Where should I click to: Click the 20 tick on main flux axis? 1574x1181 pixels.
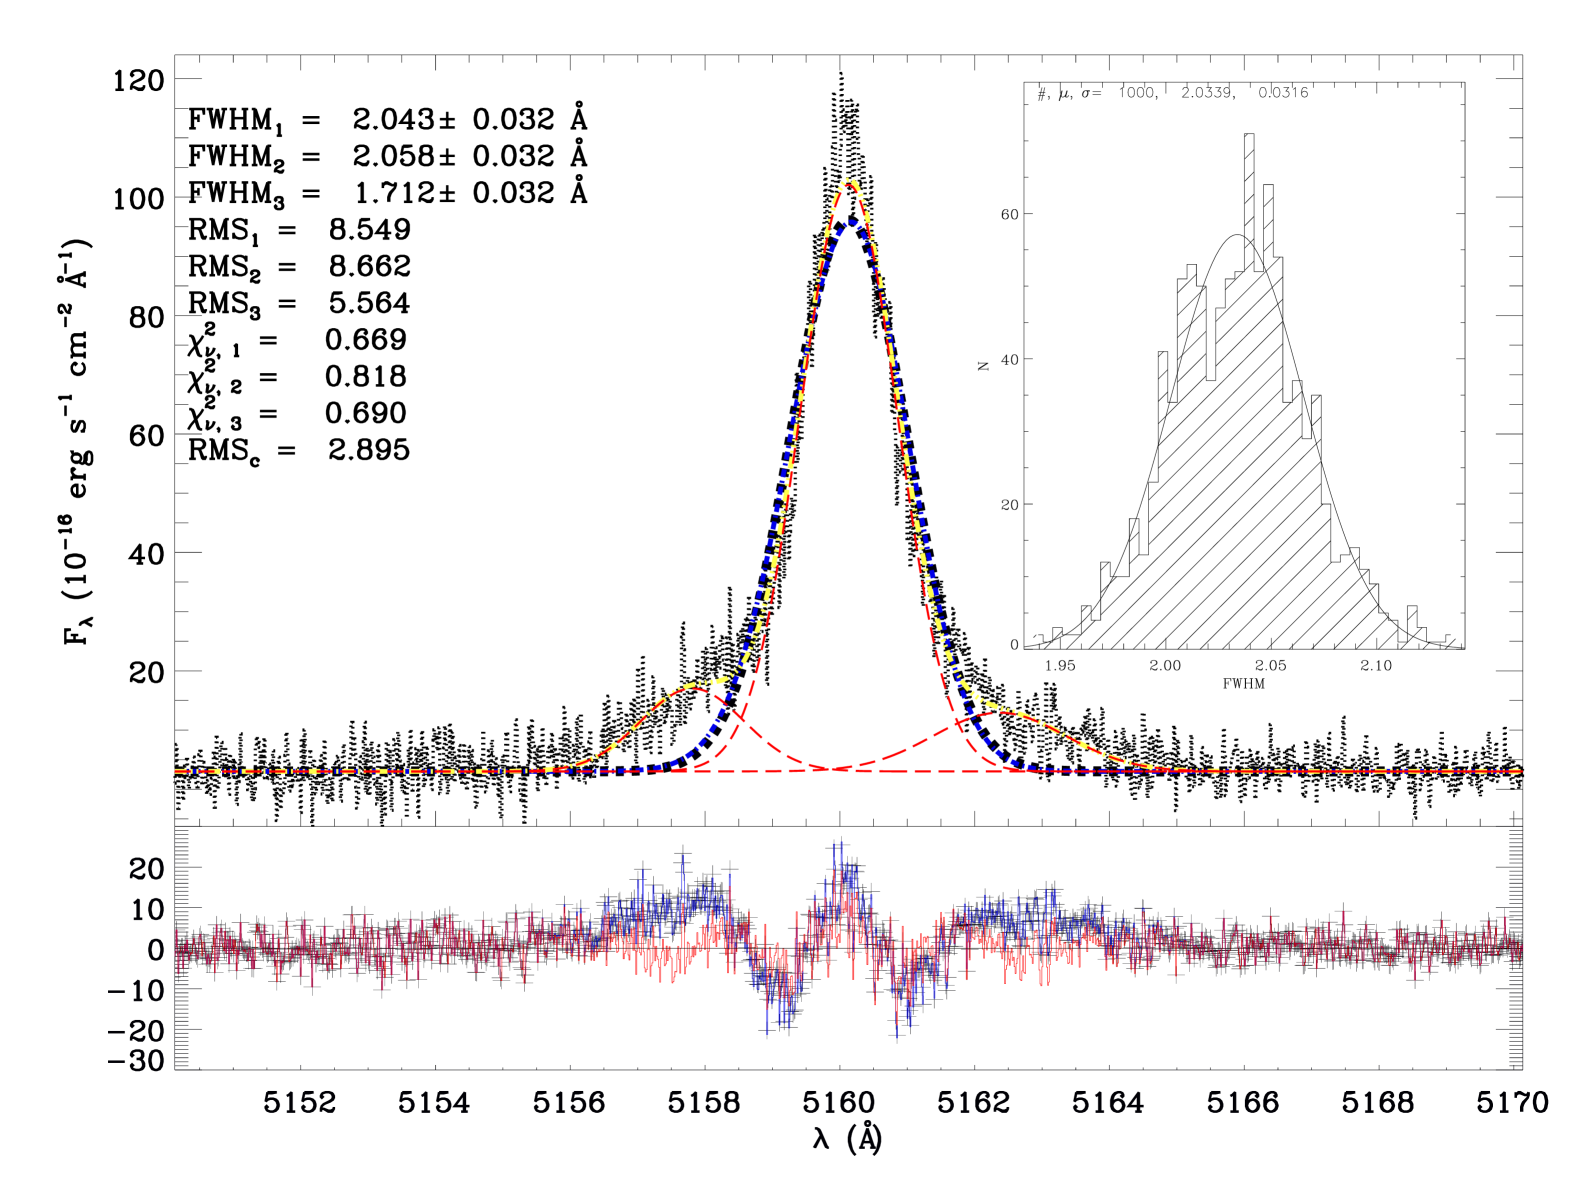146,672
